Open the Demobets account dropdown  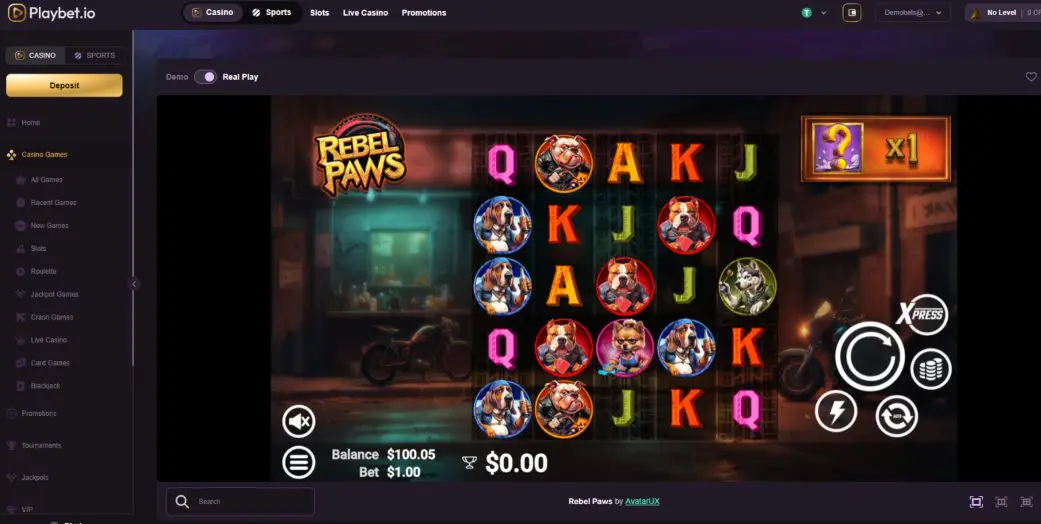913,13
